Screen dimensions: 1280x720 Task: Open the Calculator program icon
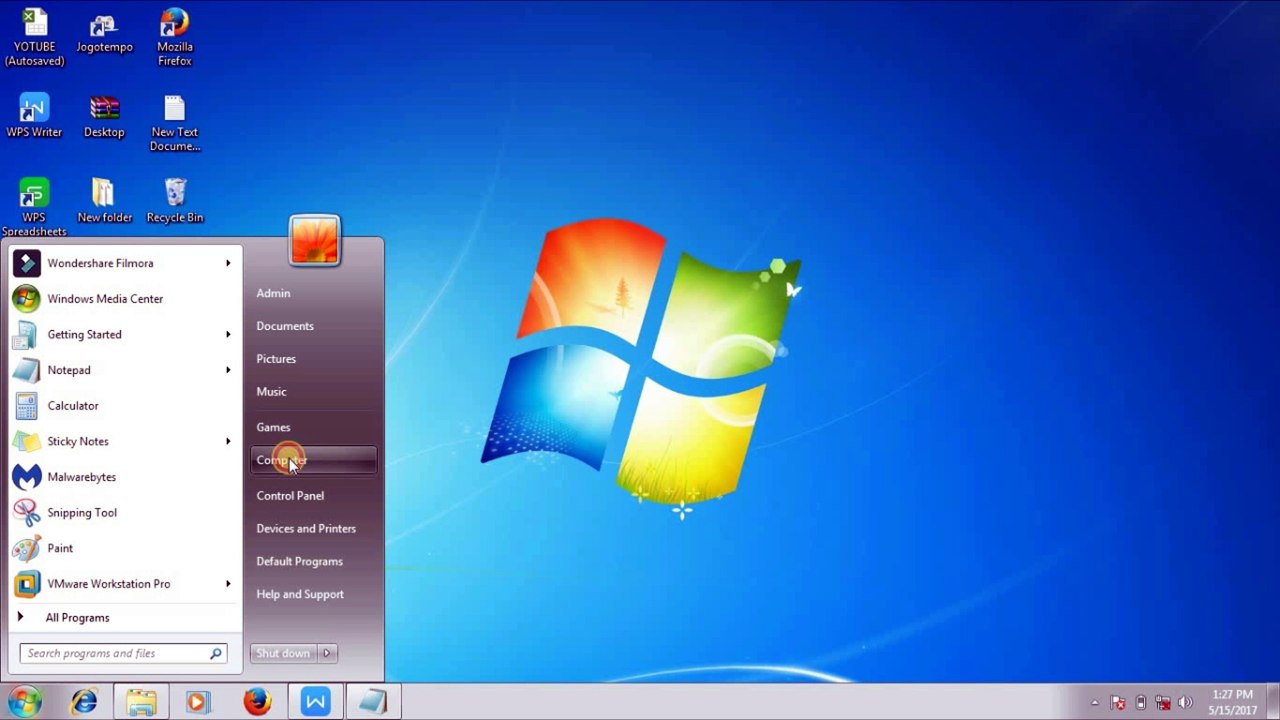coord(26,406)
